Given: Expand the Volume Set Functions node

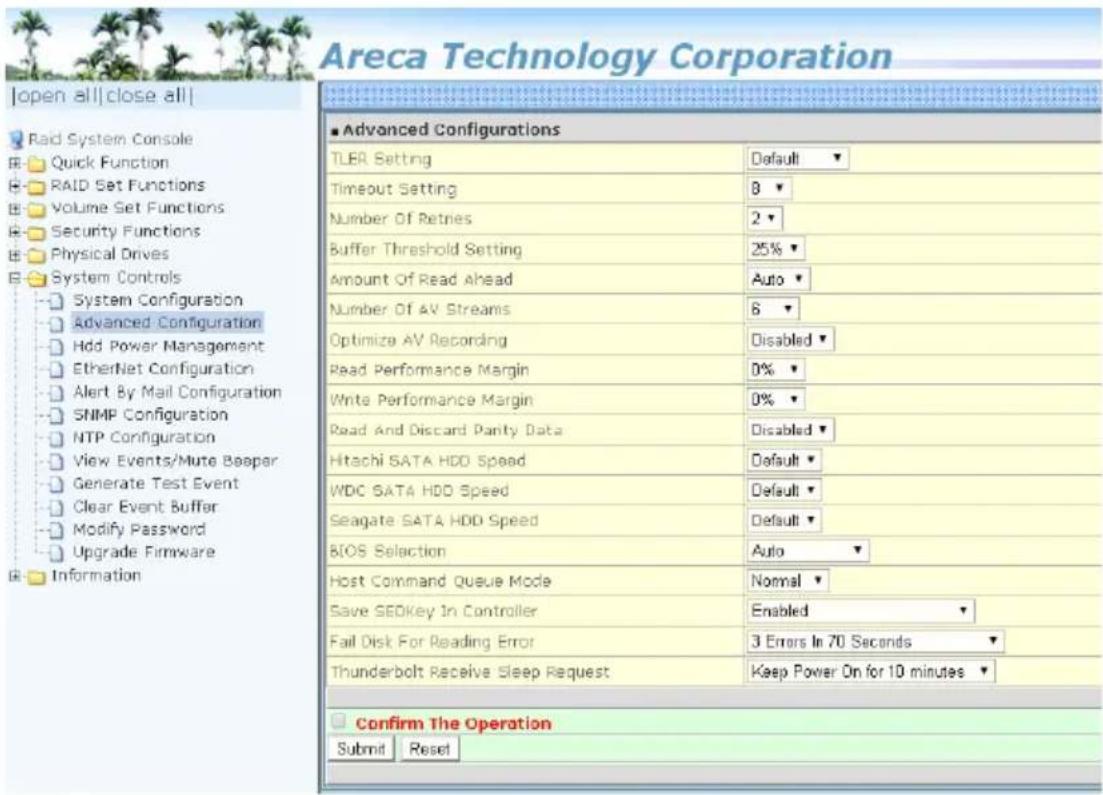Looking at the screenshot, I should pyautogui.click(x=14, y=209).
